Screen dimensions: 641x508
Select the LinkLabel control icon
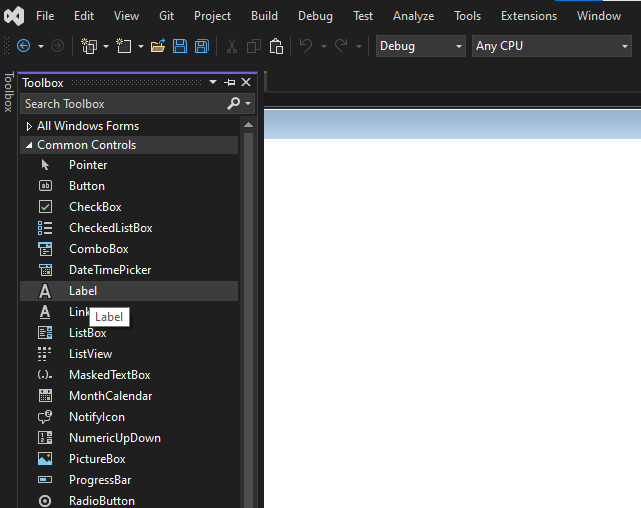45,312
